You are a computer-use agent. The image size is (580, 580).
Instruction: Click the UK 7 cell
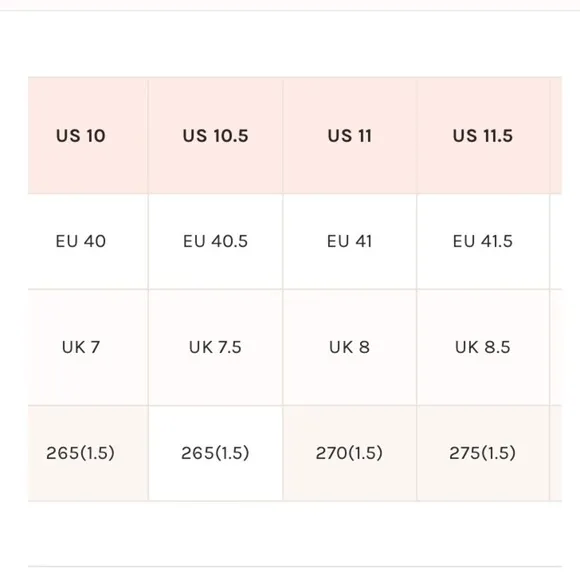(x=88, y=347)
